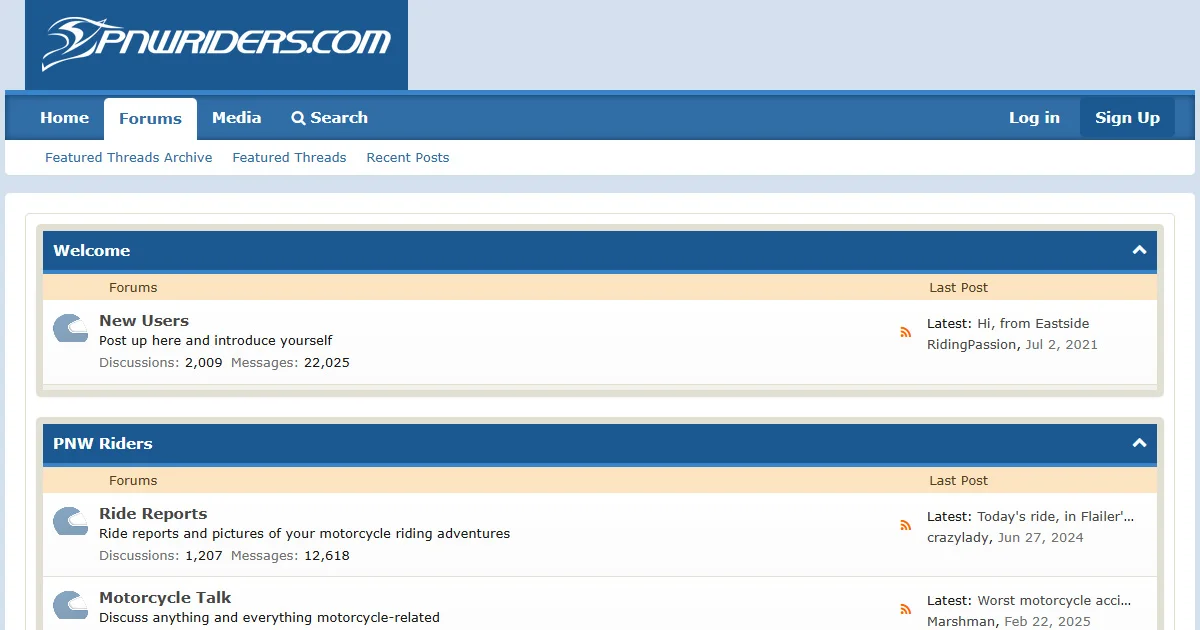Open Featured Threads Archive link

(128, 157)
